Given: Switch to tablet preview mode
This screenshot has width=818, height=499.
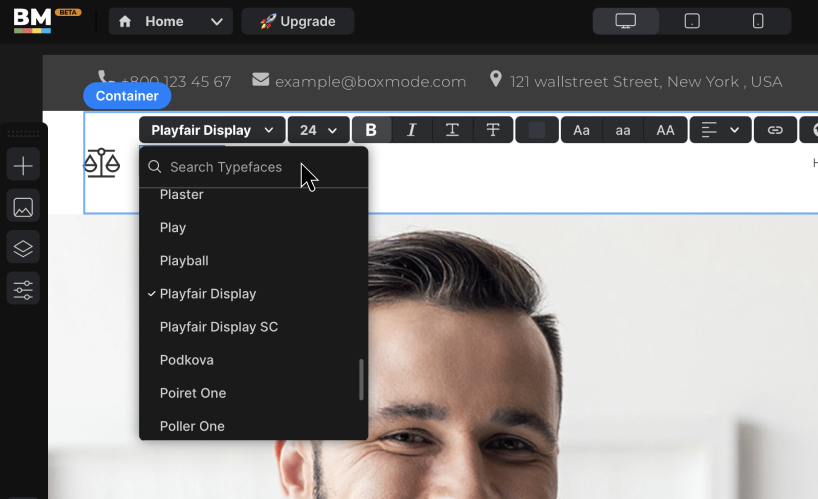Looking at the screenshot, I should pos(692,21).
